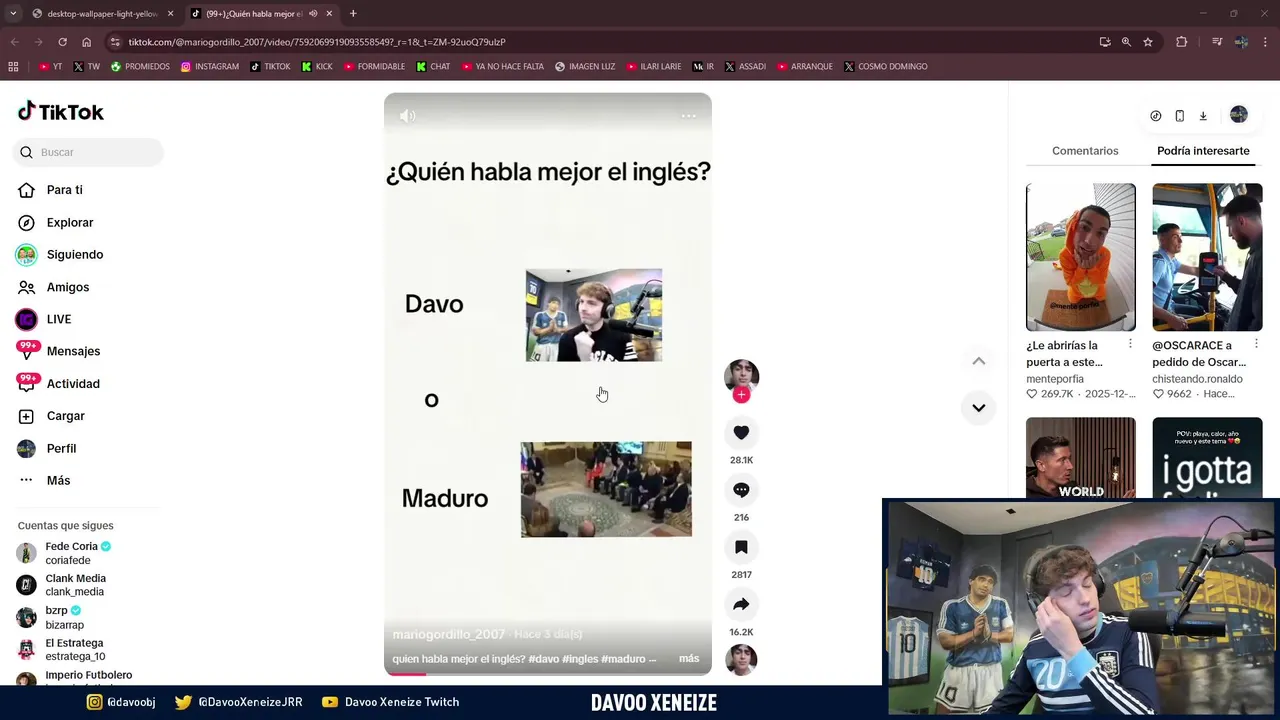The image size is (1280, 720).
Task: Go back in the browser
Action: pyautogui.click(x=14, y=42)
